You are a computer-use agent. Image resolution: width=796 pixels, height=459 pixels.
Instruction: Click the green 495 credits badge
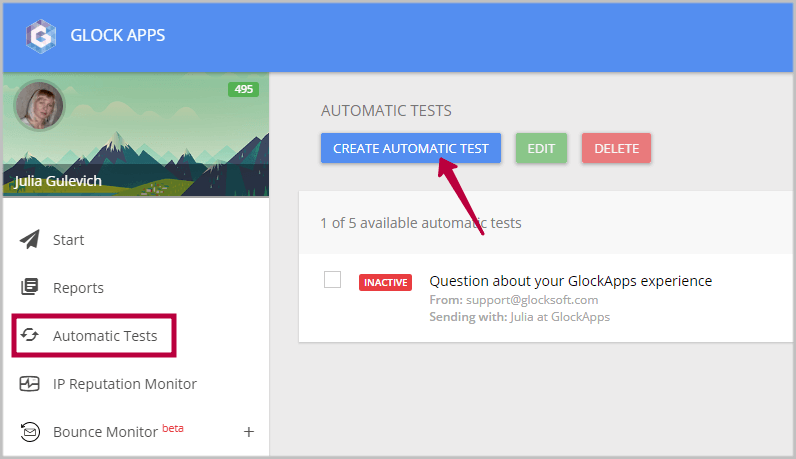tap(244, 89)
